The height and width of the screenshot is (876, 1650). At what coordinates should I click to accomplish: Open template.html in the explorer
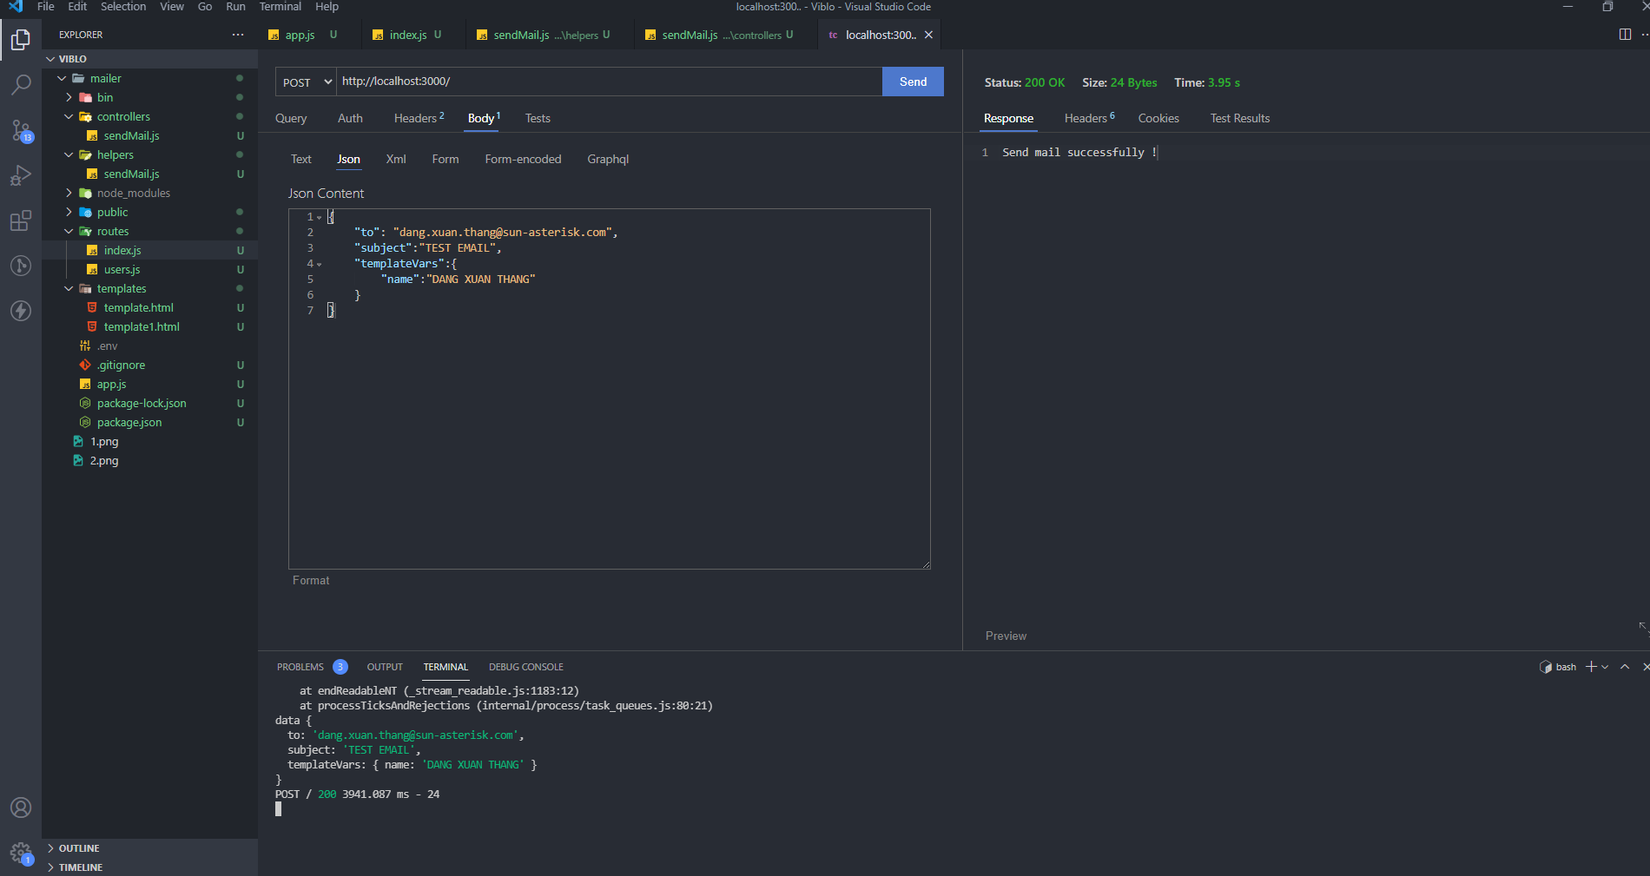pyautogui.click(x=138, y=308)
